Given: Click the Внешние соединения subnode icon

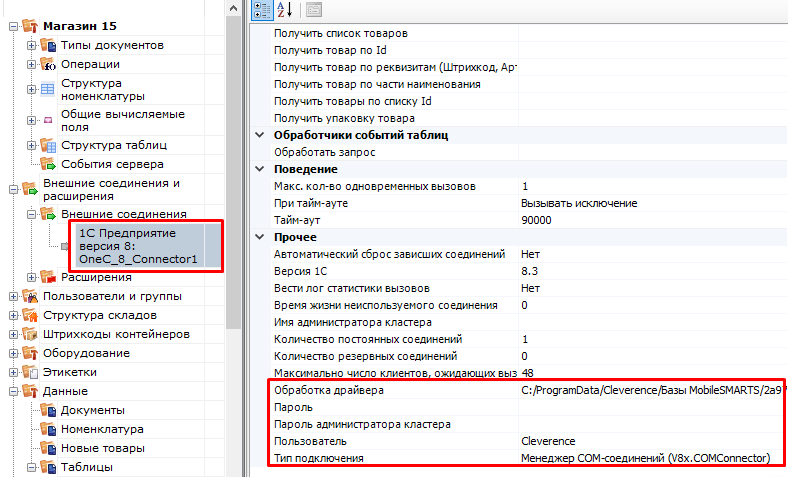Looking at the screenshot, I should [48, 214].
